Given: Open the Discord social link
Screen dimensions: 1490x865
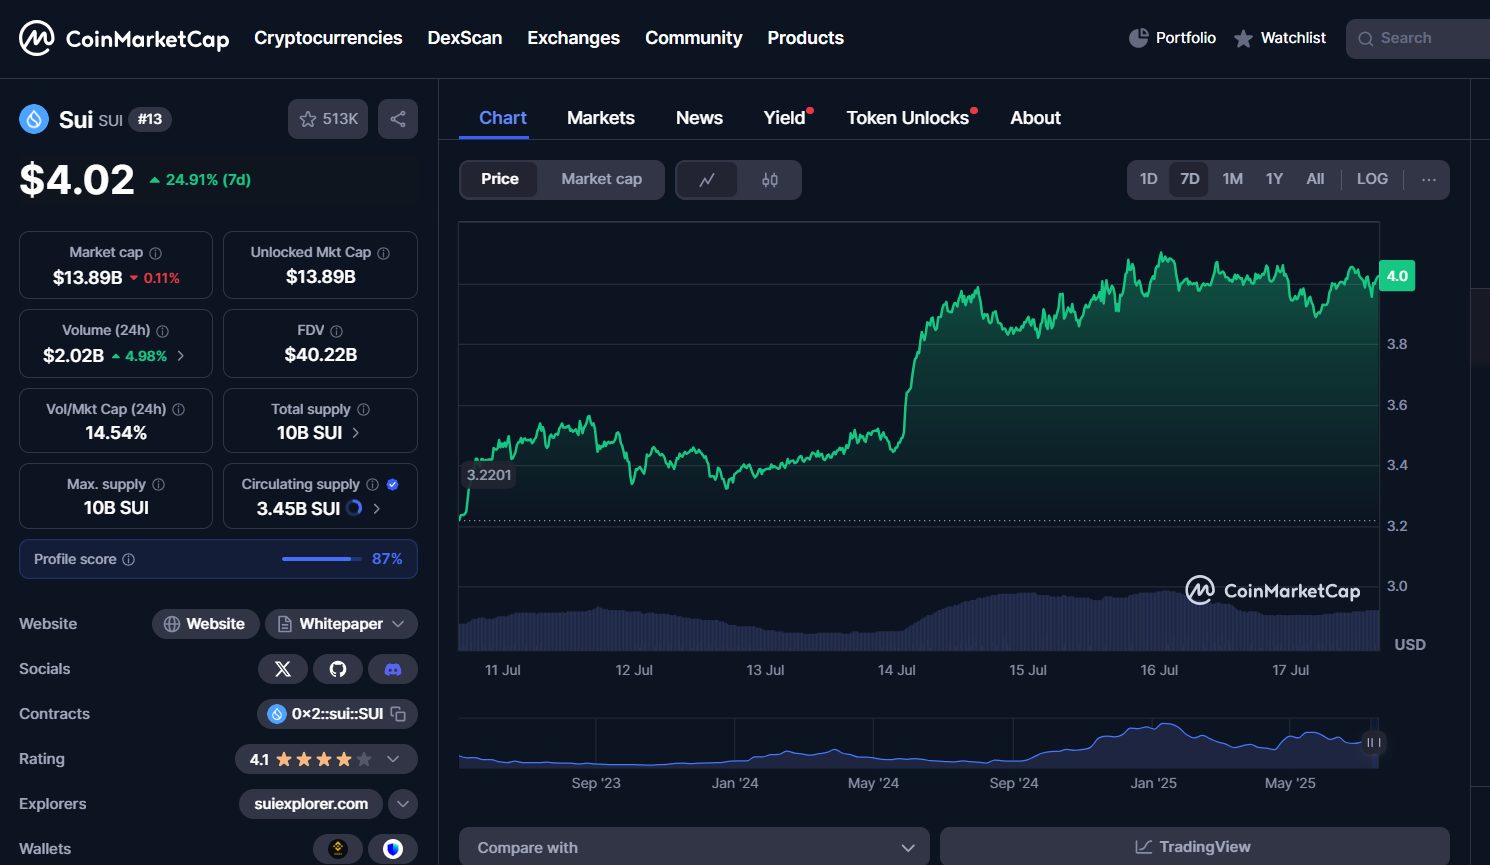Looking at the screenshot, I should point(393,669).
